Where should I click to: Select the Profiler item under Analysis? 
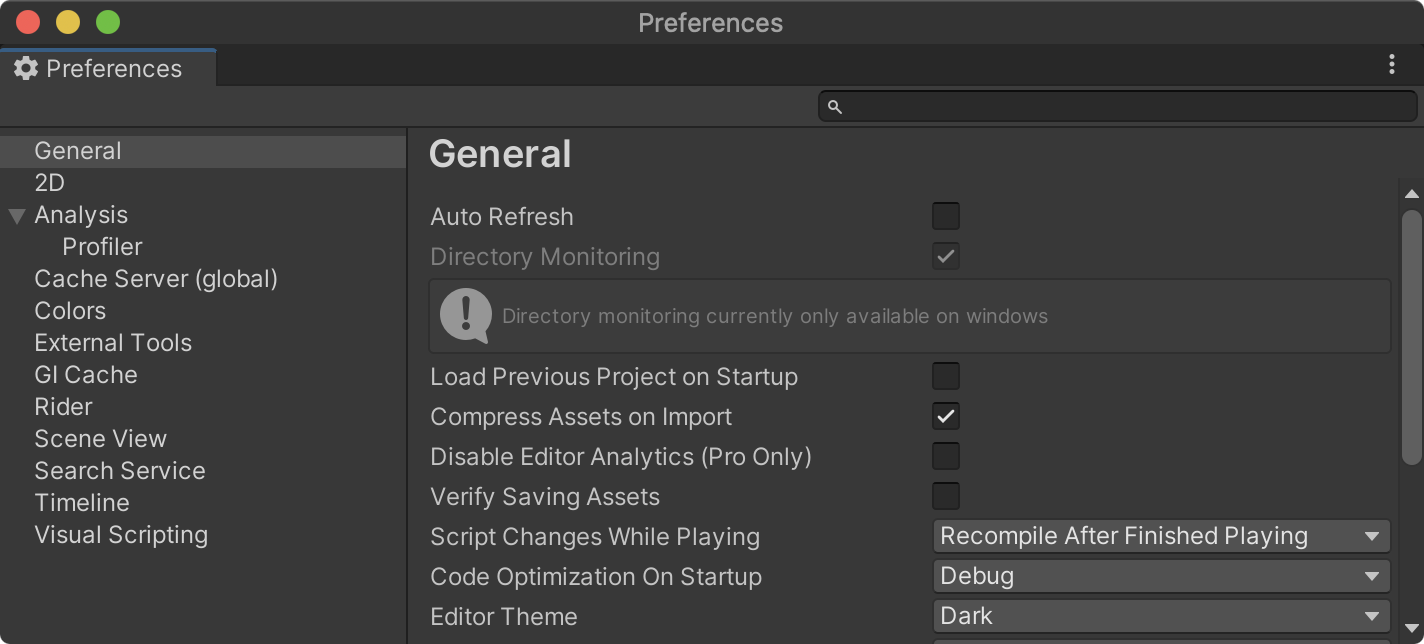(x=102, y=247)
